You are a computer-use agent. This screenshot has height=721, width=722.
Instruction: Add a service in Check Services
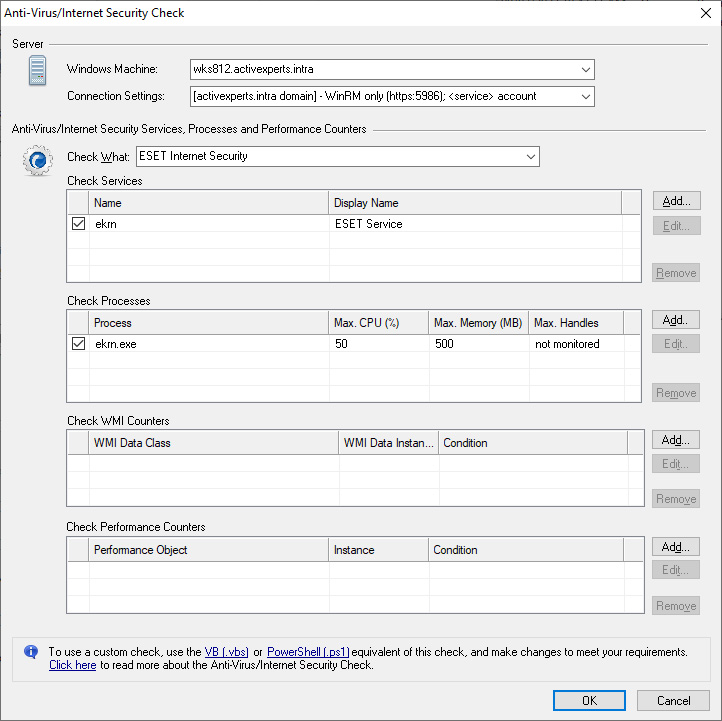click(676, 201)
